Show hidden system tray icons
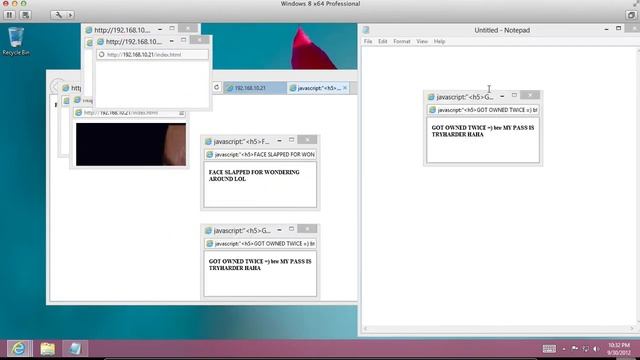Image resolution: width=640 pixels, height=360 pixels. tap(564, 349)
